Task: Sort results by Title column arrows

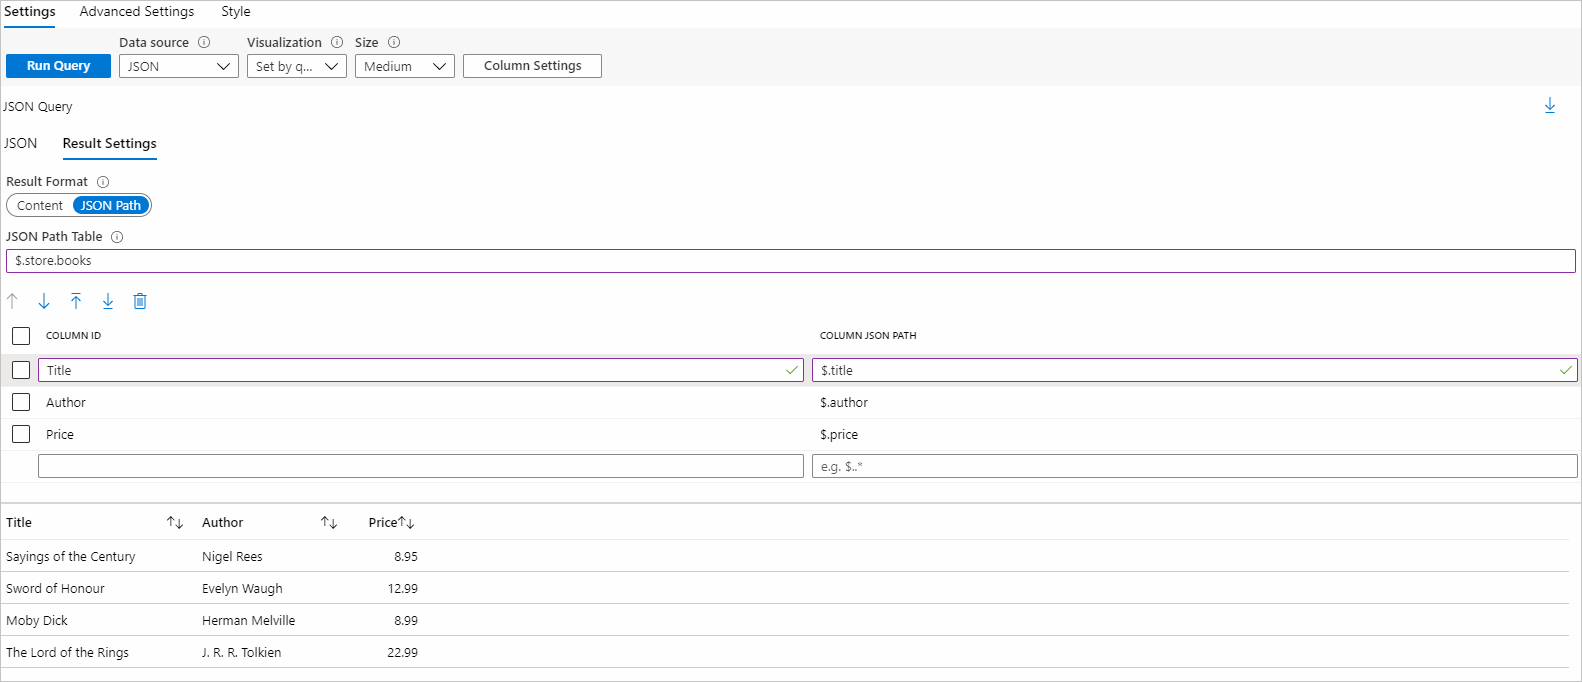Action: pyautogui.click(x=175, y=523)
